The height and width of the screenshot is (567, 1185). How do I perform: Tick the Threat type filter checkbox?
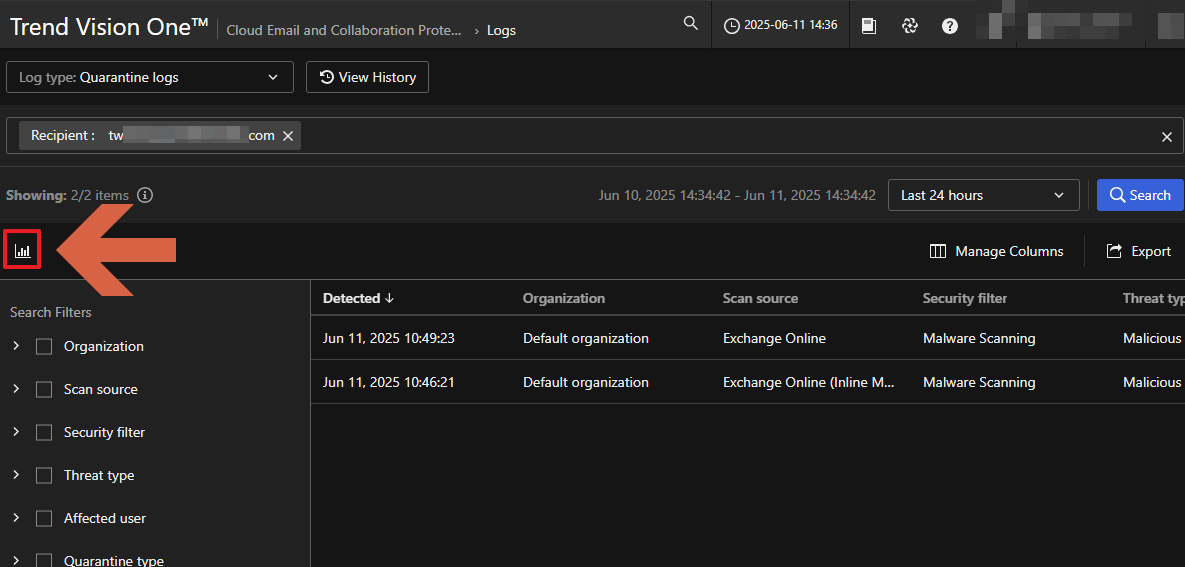(44, 476)
